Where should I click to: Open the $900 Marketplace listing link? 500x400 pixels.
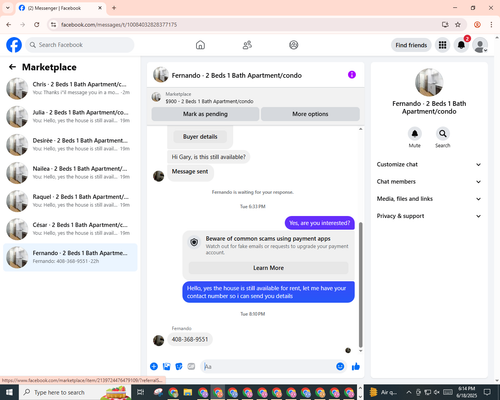[209, 101]
